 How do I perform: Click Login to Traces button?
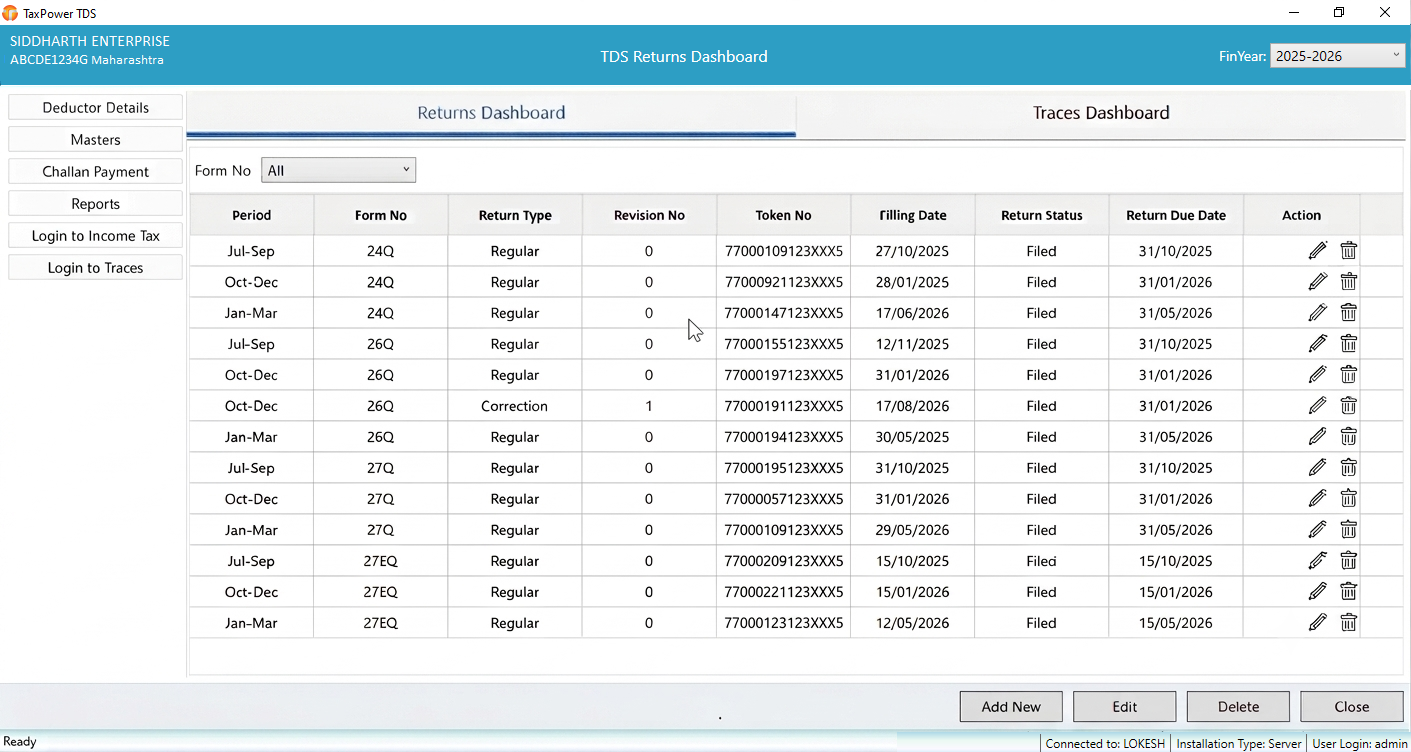coord(96,268)
